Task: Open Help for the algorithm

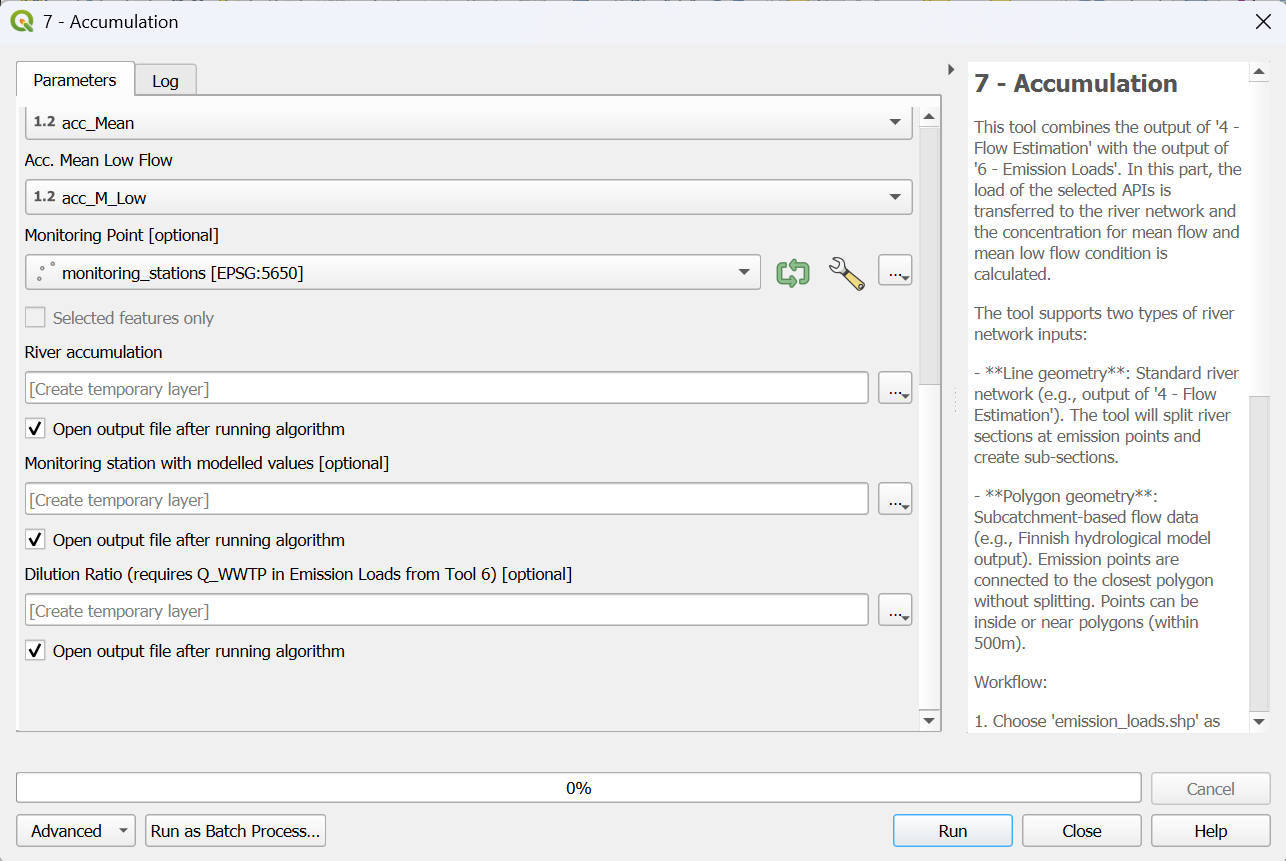Action: [1211, 831]
